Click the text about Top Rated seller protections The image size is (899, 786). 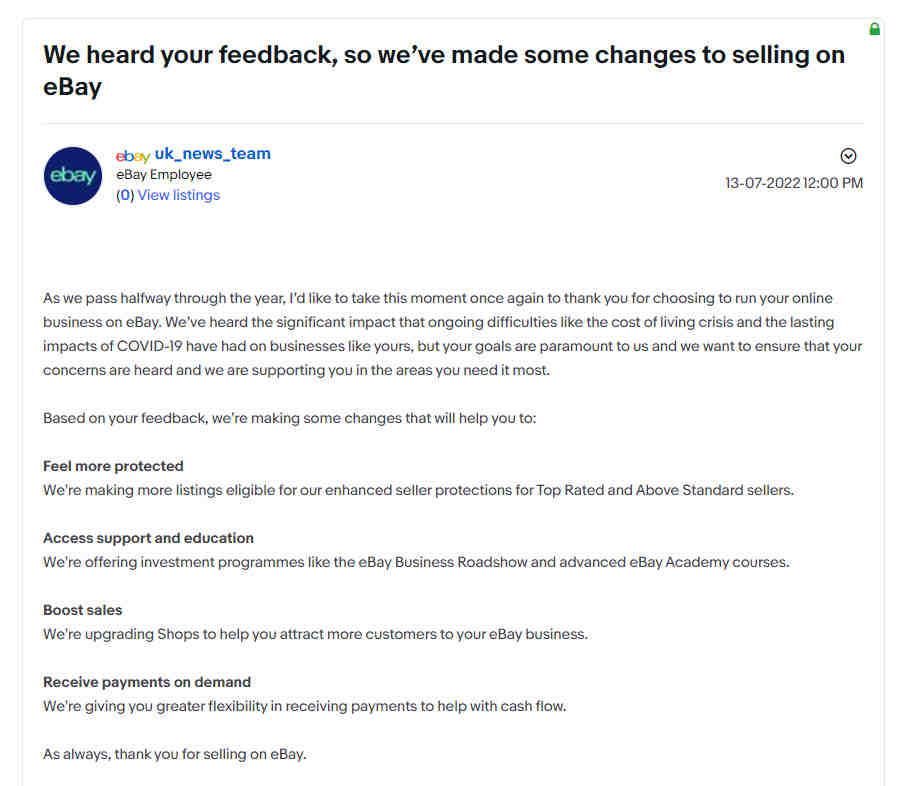click(419, 491)
